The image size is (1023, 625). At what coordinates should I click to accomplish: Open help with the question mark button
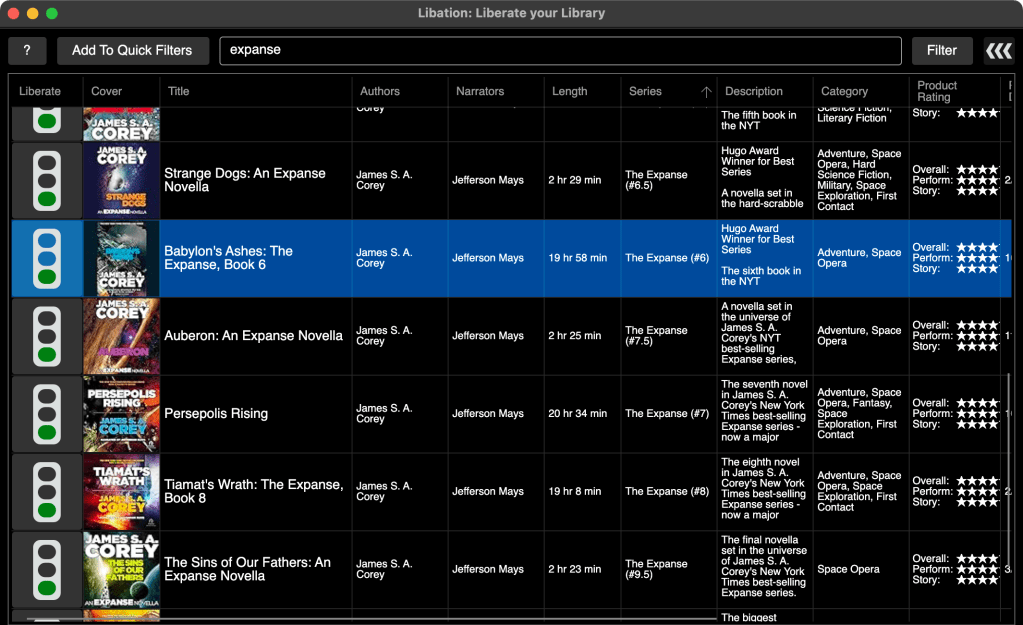tap(27, 50)
